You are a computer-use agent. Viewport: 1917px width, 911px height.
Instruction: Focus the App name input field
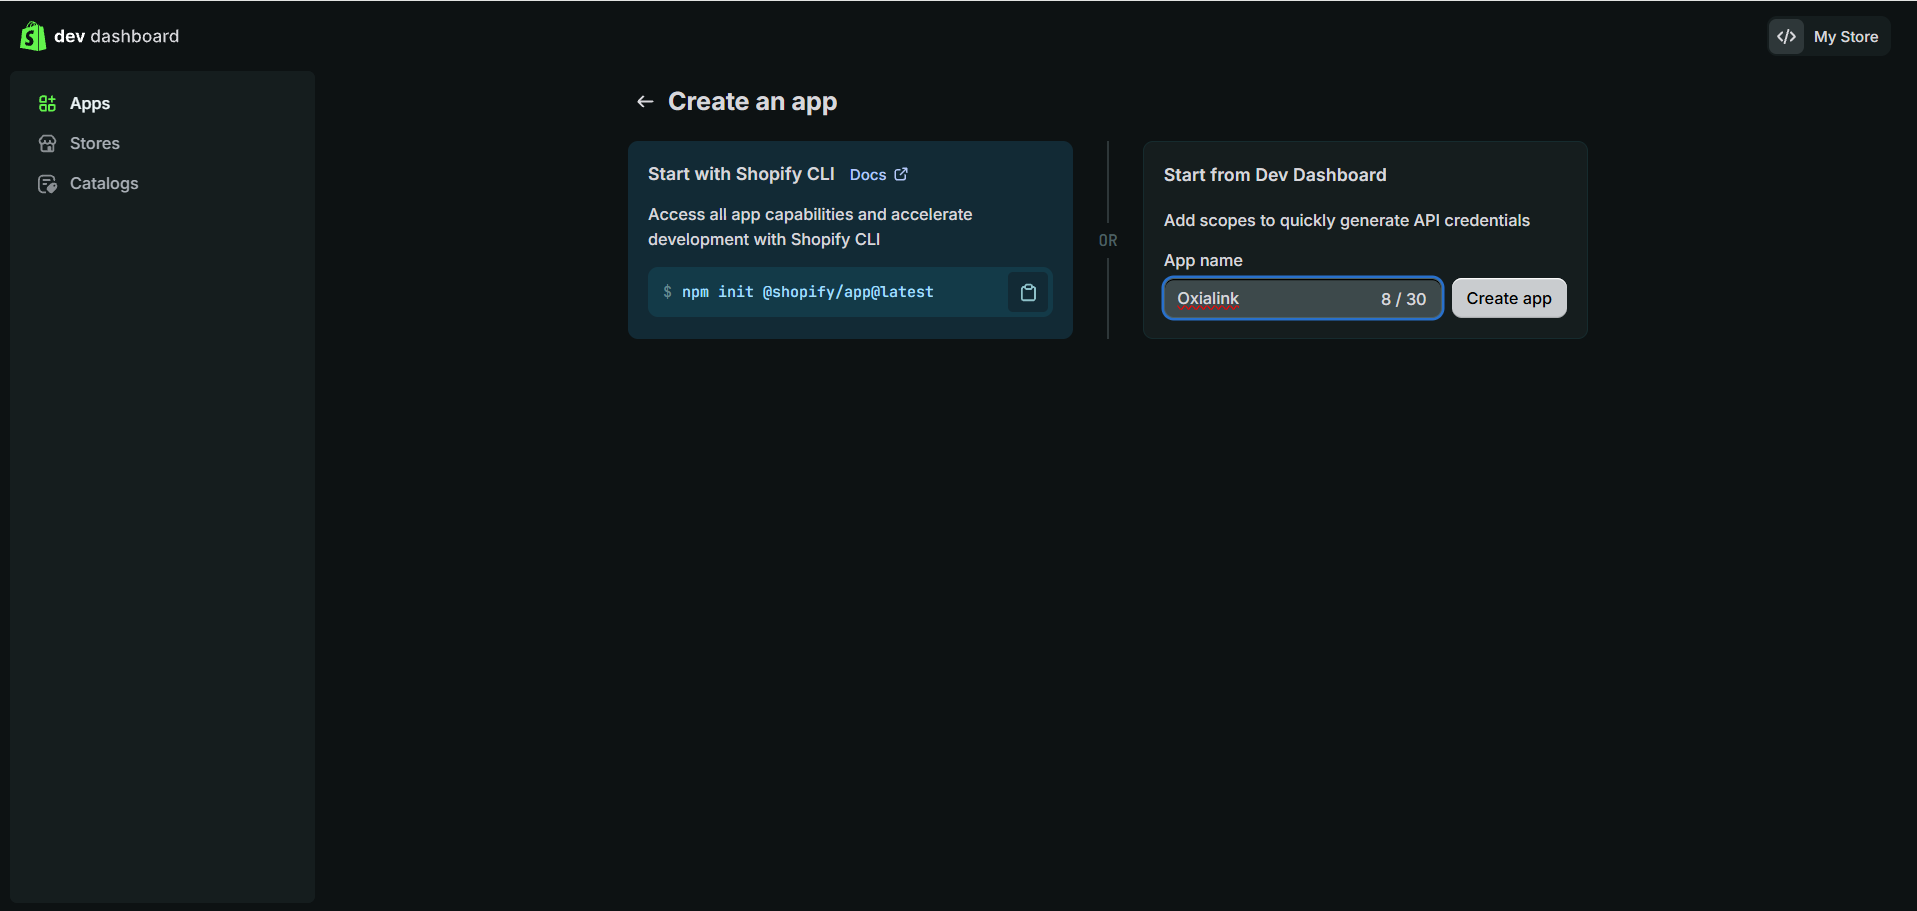click(x=1302, y=298)
